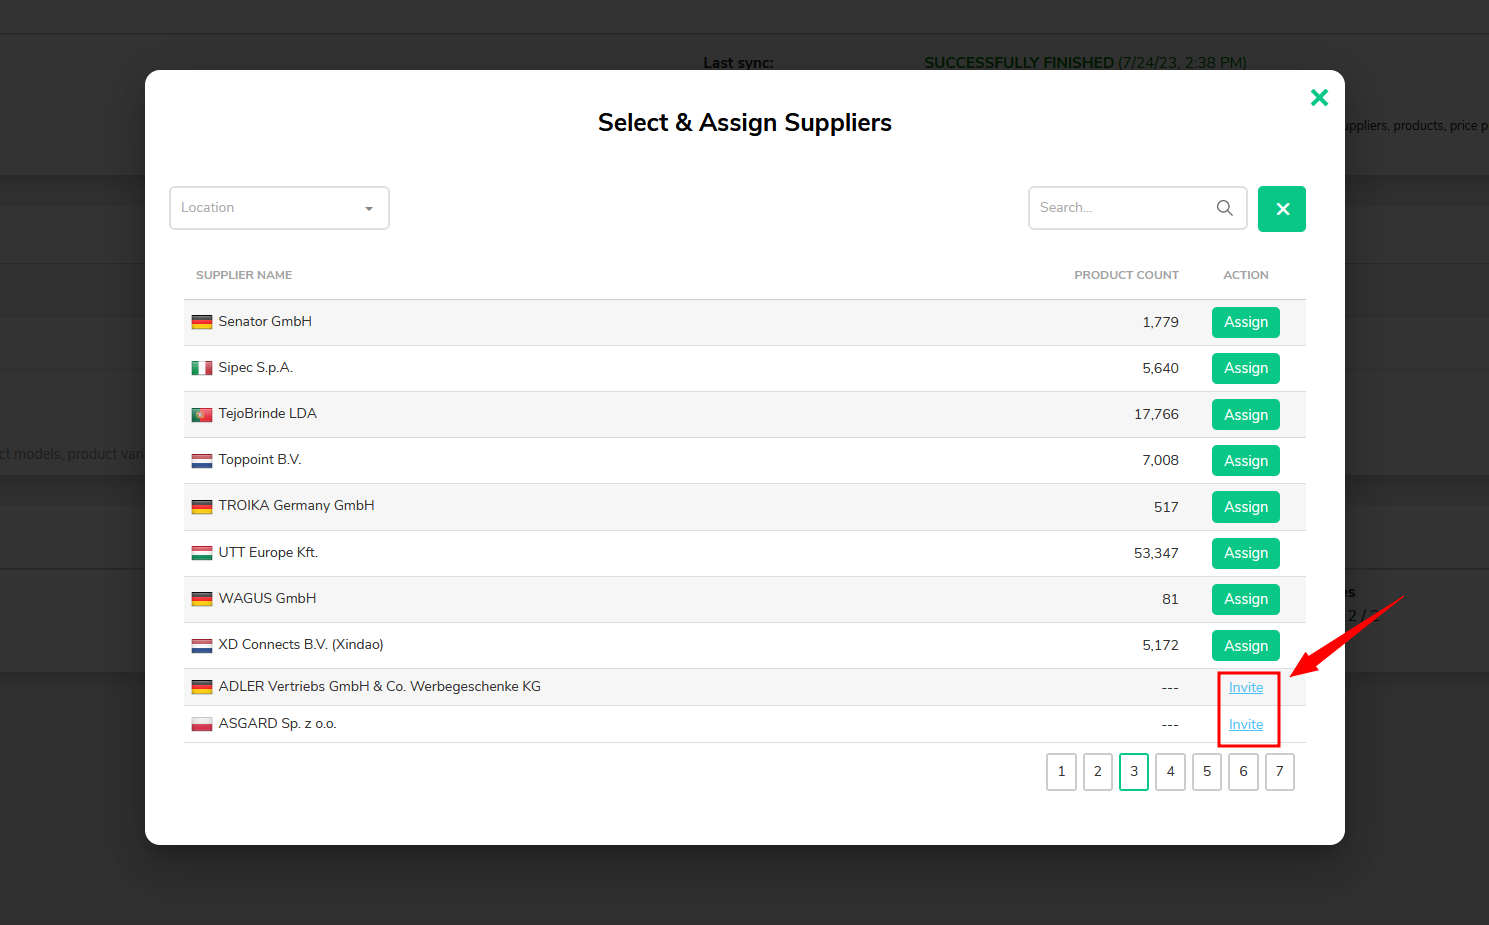Assign TROIKA Germany GmbH supplier
The image size is (1489, 925).
point(1246,507)
